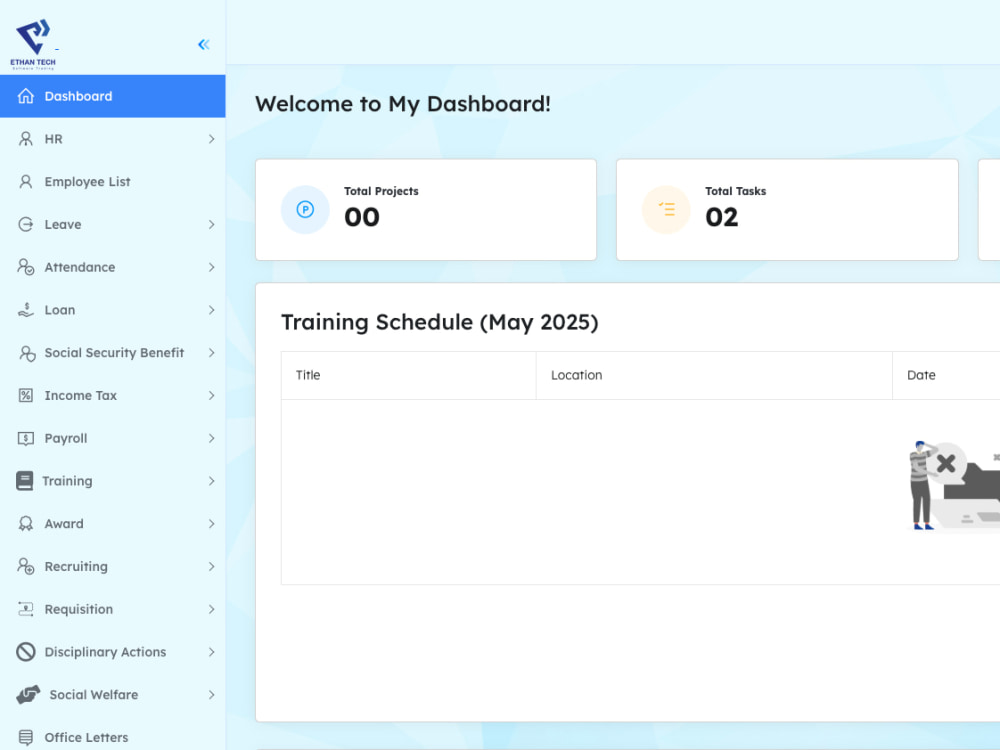
Task: Select the Social Welfare menu label
Action: click(x=94, y=695)
